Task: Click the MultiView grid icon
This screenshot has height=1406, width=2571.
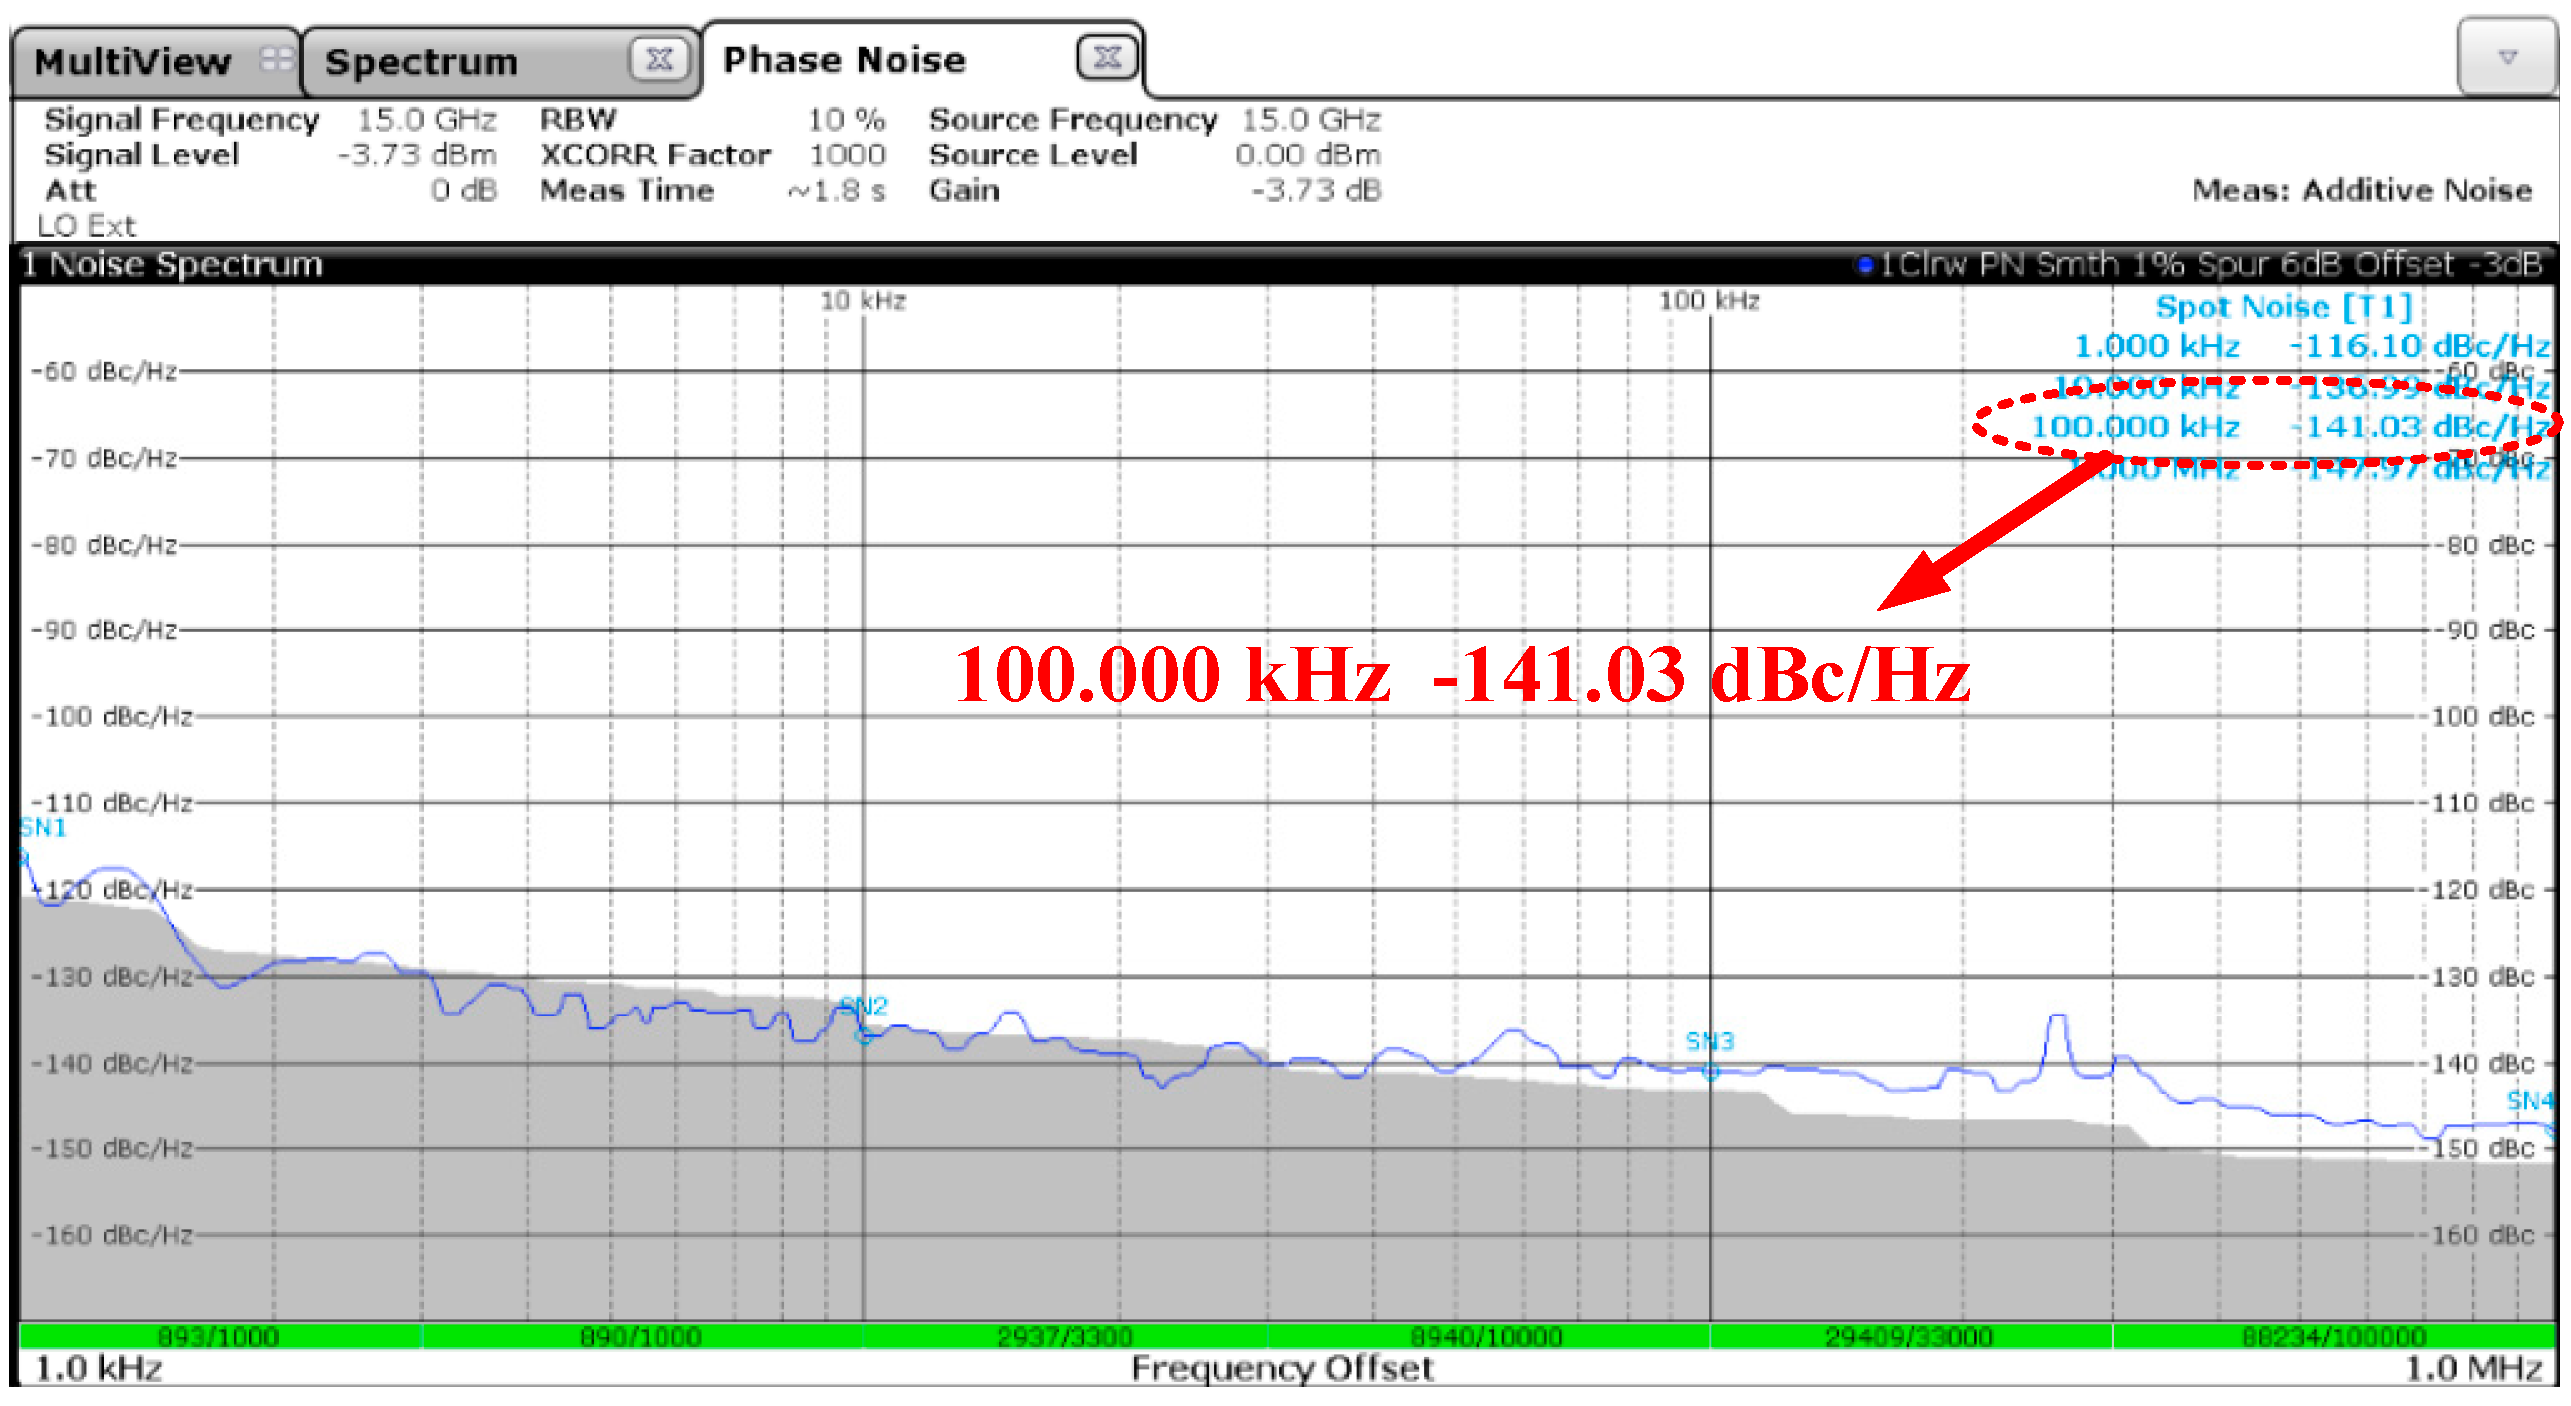Action: click(x=276, y=60)
